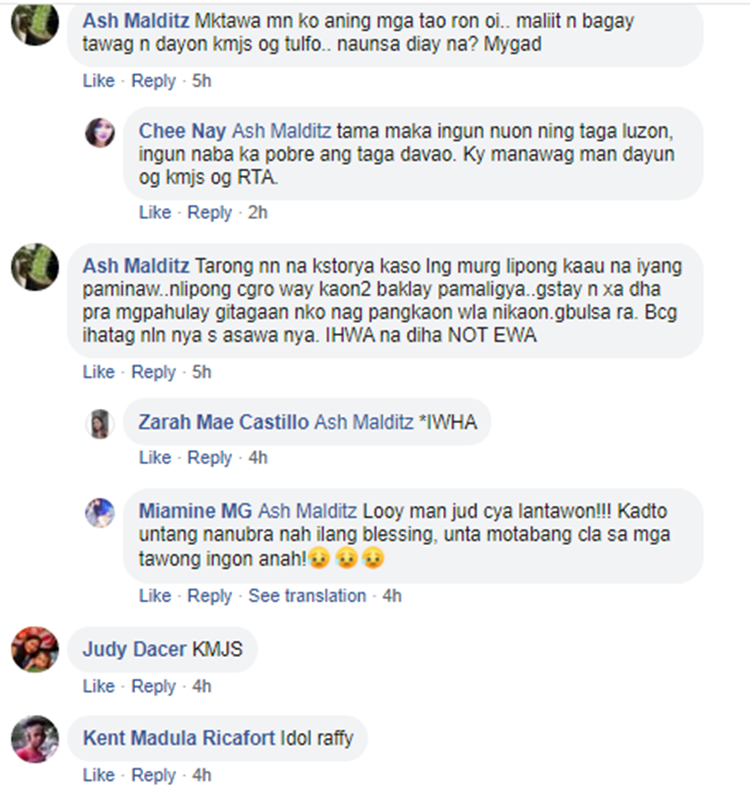Reply to Zarah Mae Castillo's comment

tap(210, 458)
